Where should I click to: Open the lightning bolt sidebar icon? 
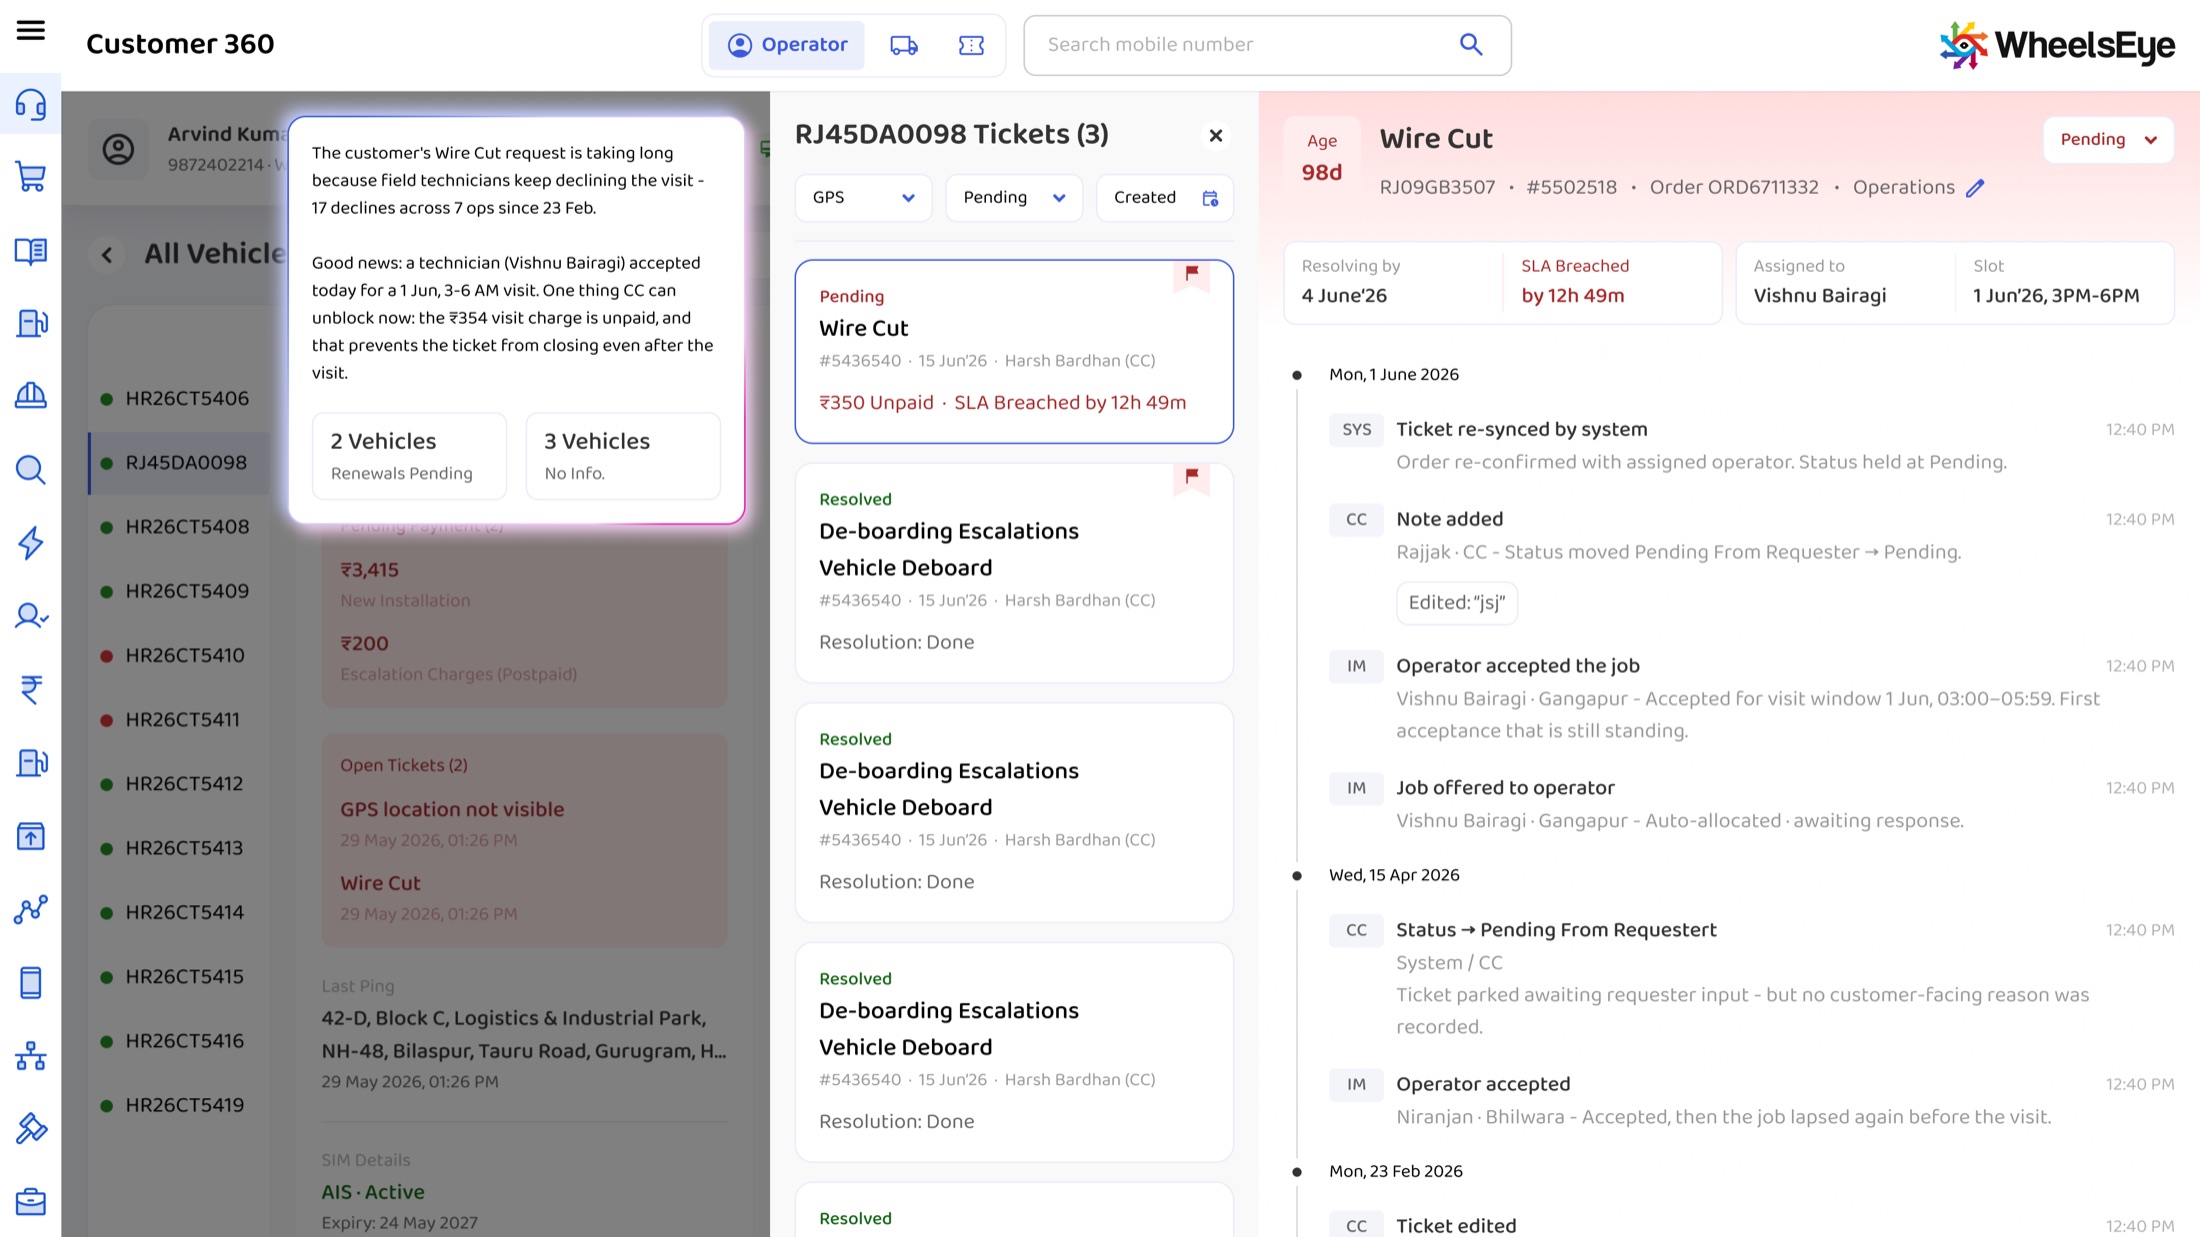[31, 542]
